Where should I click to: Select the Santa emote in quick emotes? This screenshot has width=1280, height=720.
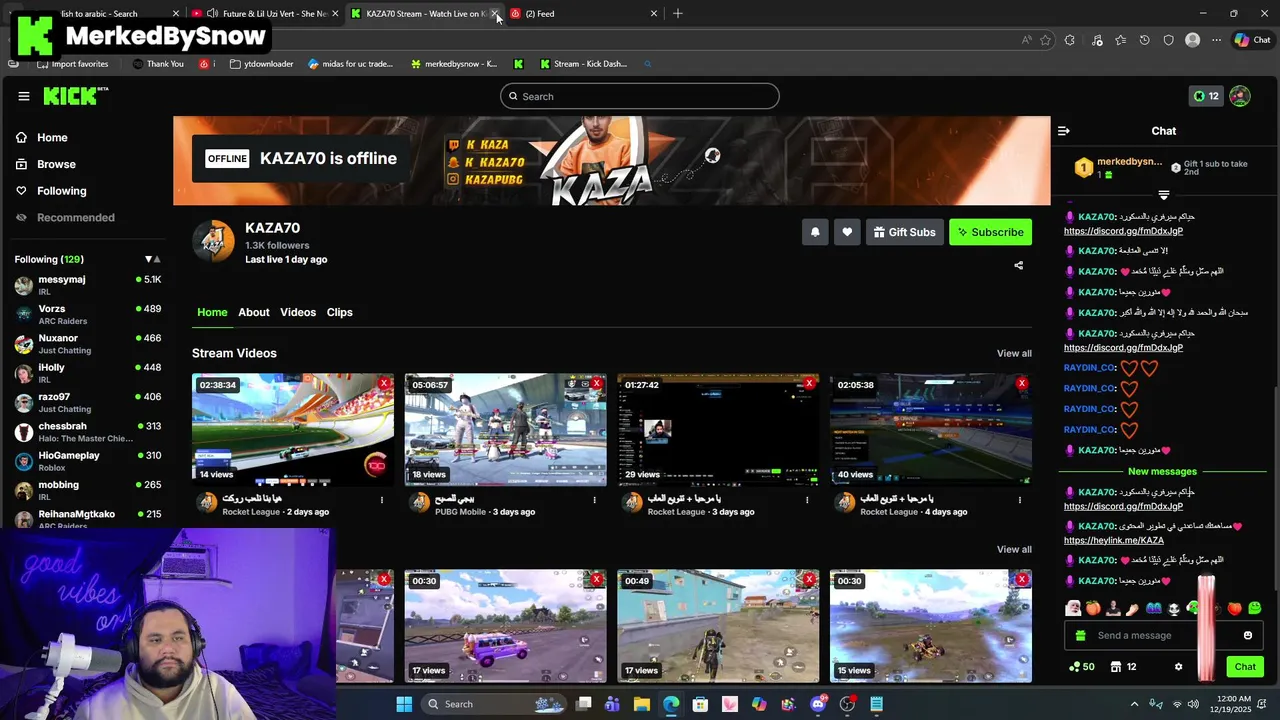tap(1073, 608)
